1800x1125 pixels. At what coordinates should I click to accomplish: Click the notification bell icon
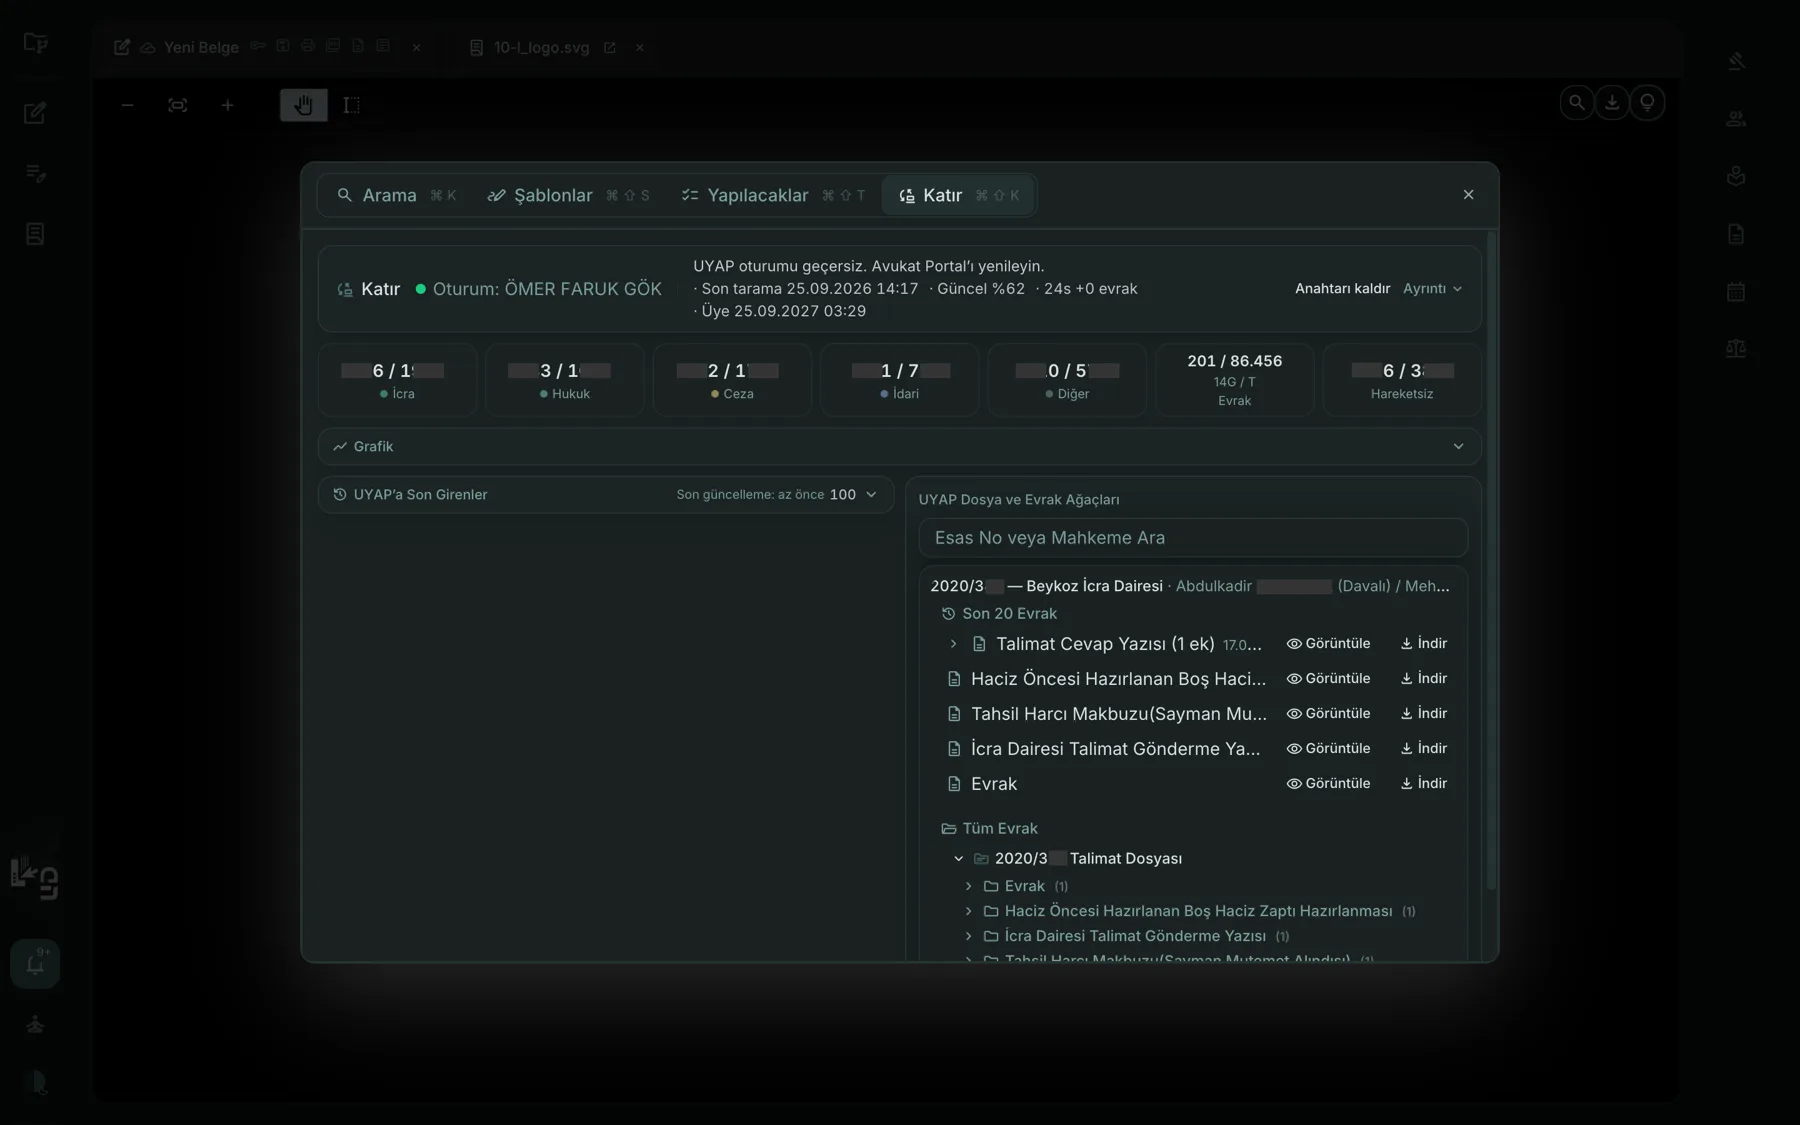[35, 964]
